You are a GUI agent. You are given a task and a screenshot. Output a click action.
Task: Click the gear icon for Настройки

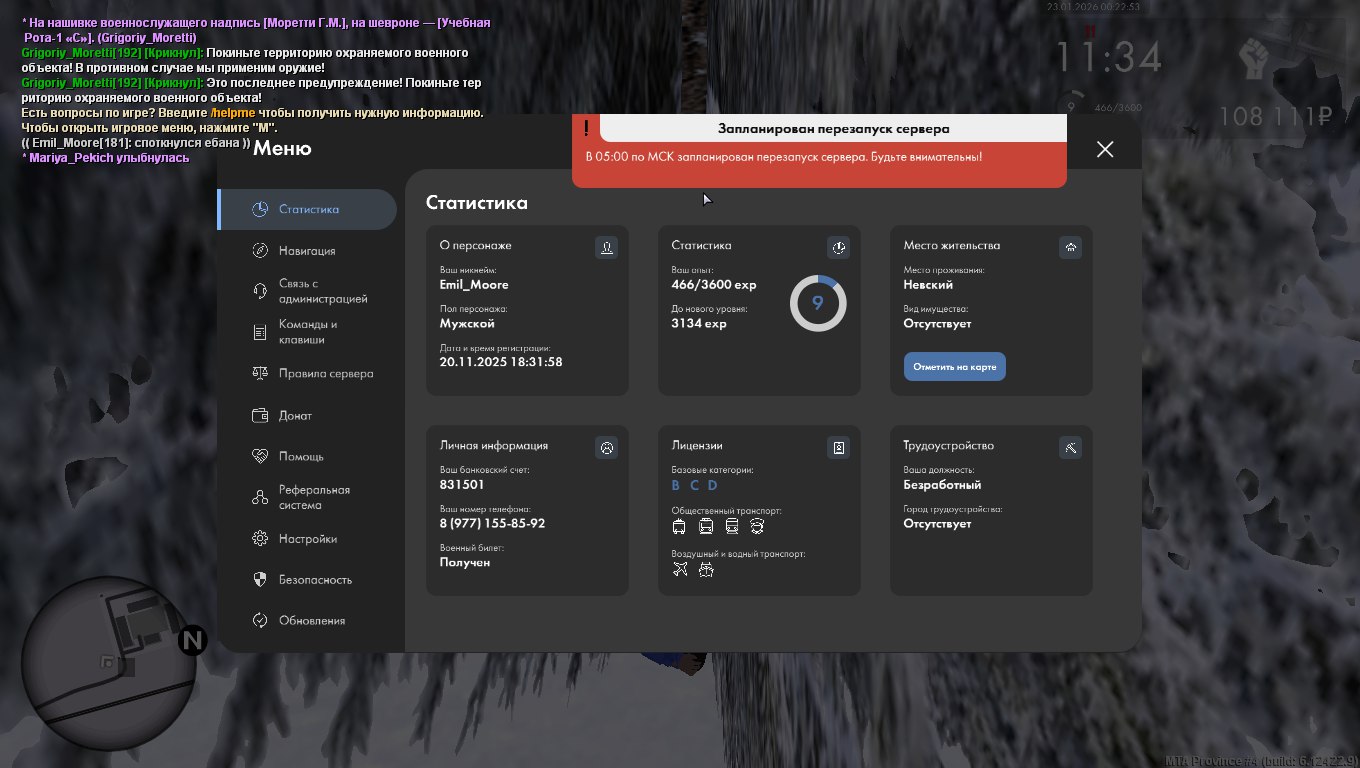(260, 538)
